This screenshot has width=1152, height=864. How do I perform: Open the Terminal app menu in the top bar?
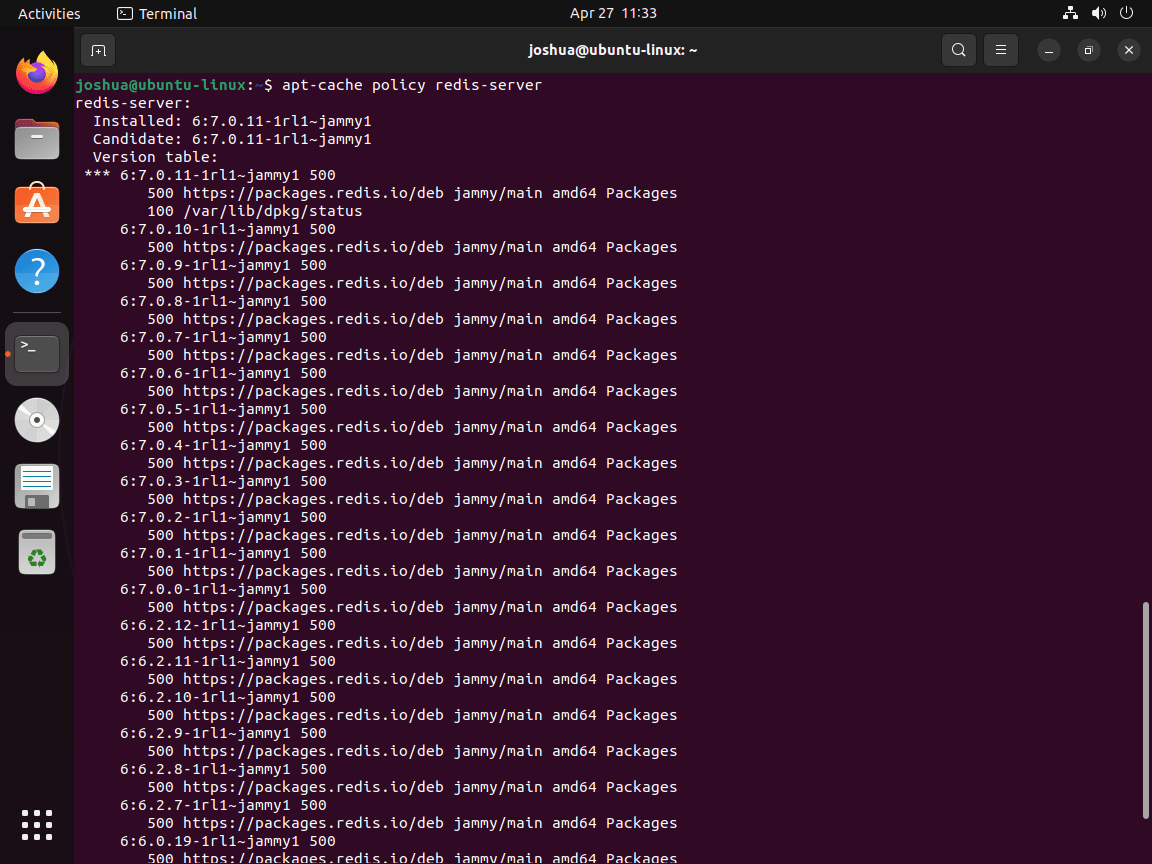point(157,13)
